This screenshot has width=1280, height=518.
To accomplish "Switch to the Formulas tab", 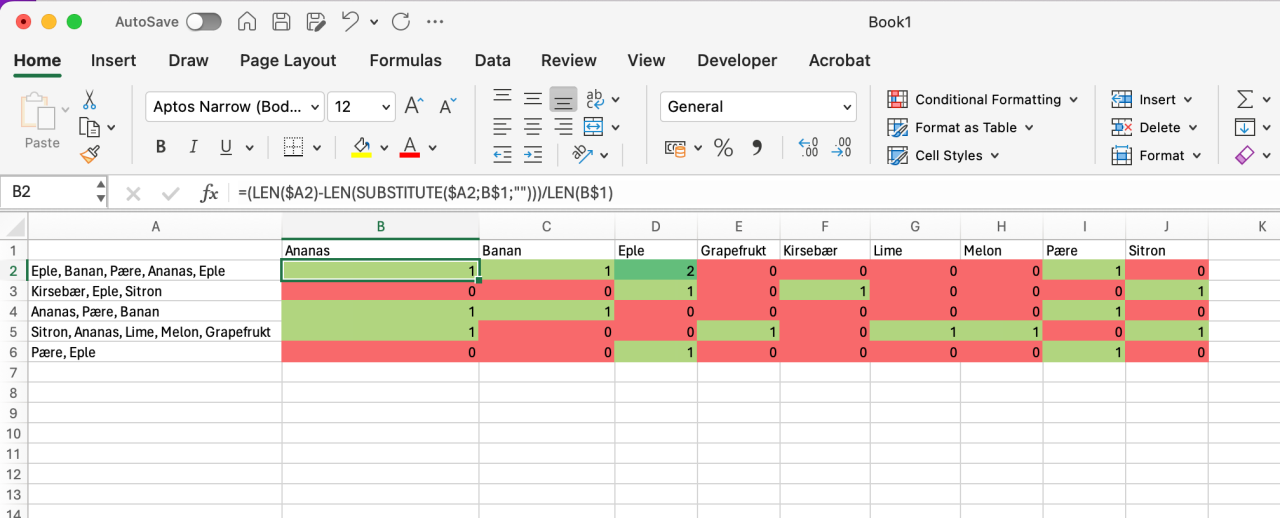I will (405, 60).
